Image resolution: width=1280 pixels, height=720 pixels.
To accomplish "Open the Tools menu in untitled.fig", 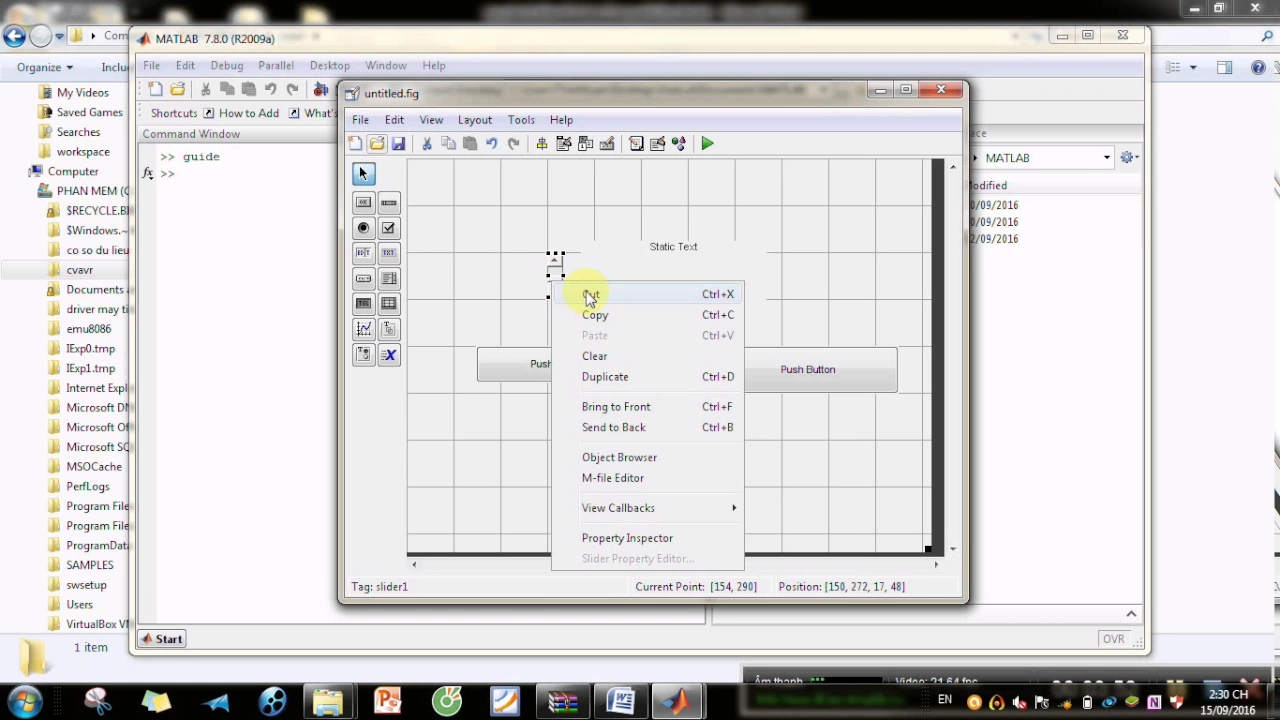I will (x=521, y=120).
